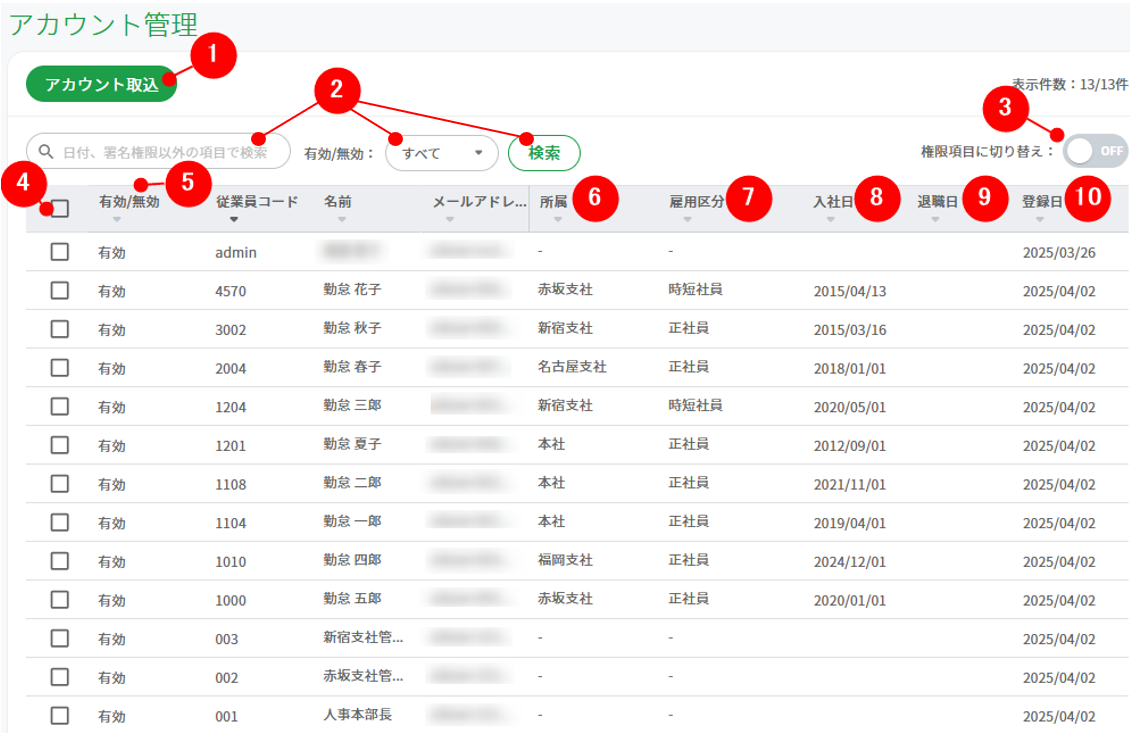
Task: Click sort arrow under 入社日 column
Action: (x=831, y=219)
